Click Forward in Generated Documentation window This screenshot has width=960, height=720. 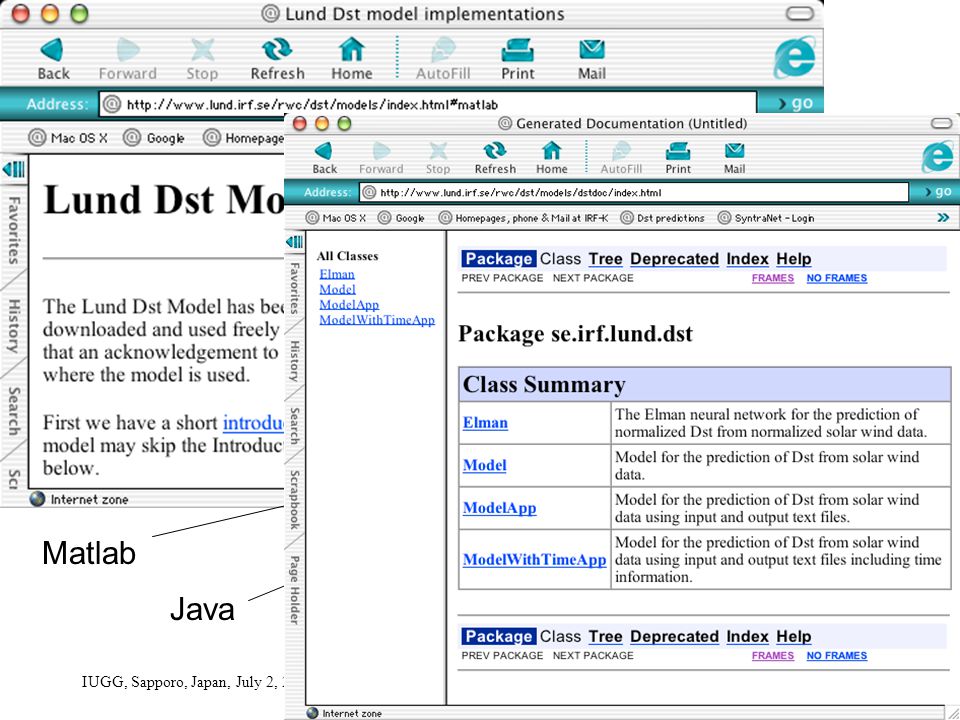381,159
